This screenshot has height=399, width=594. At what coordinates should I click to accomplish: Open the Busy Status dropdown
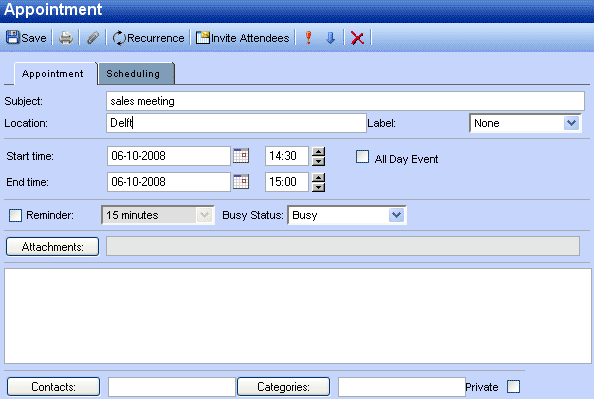pyautogui.click(x=396, y=215)
